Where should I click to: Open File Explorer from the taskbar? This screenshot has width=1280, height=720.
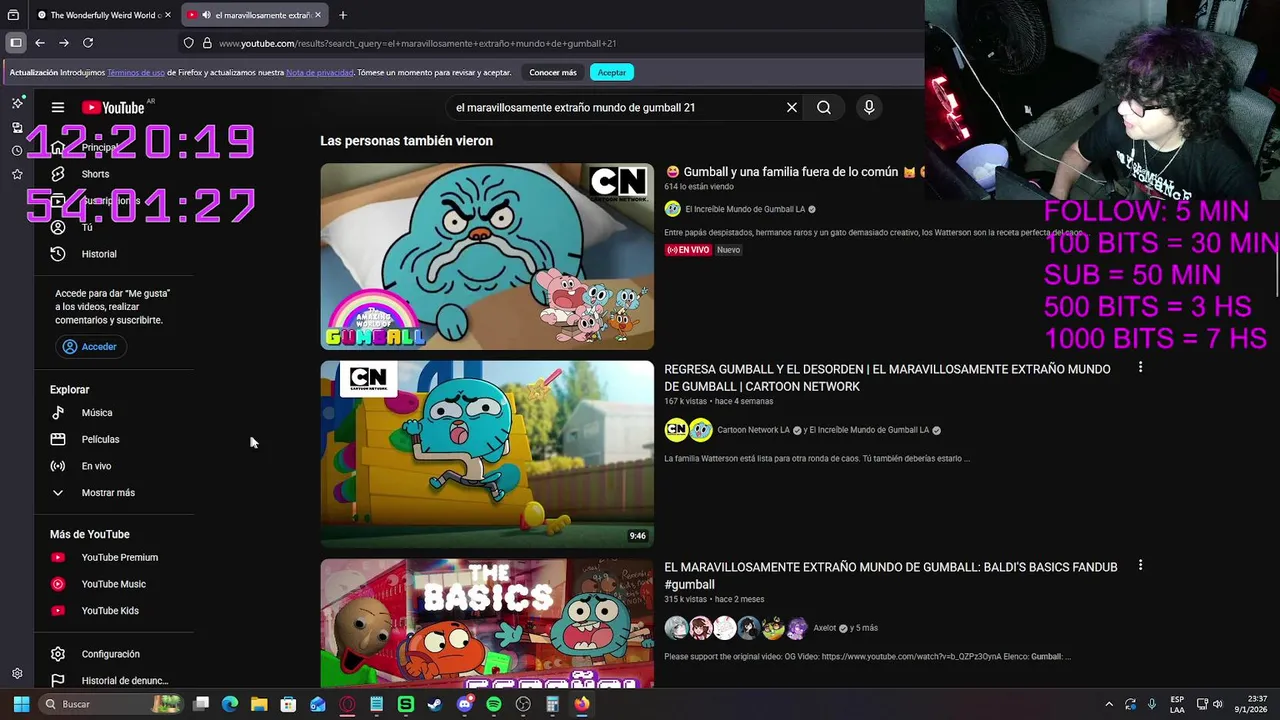pyautogui.click(x=259, y=704)
